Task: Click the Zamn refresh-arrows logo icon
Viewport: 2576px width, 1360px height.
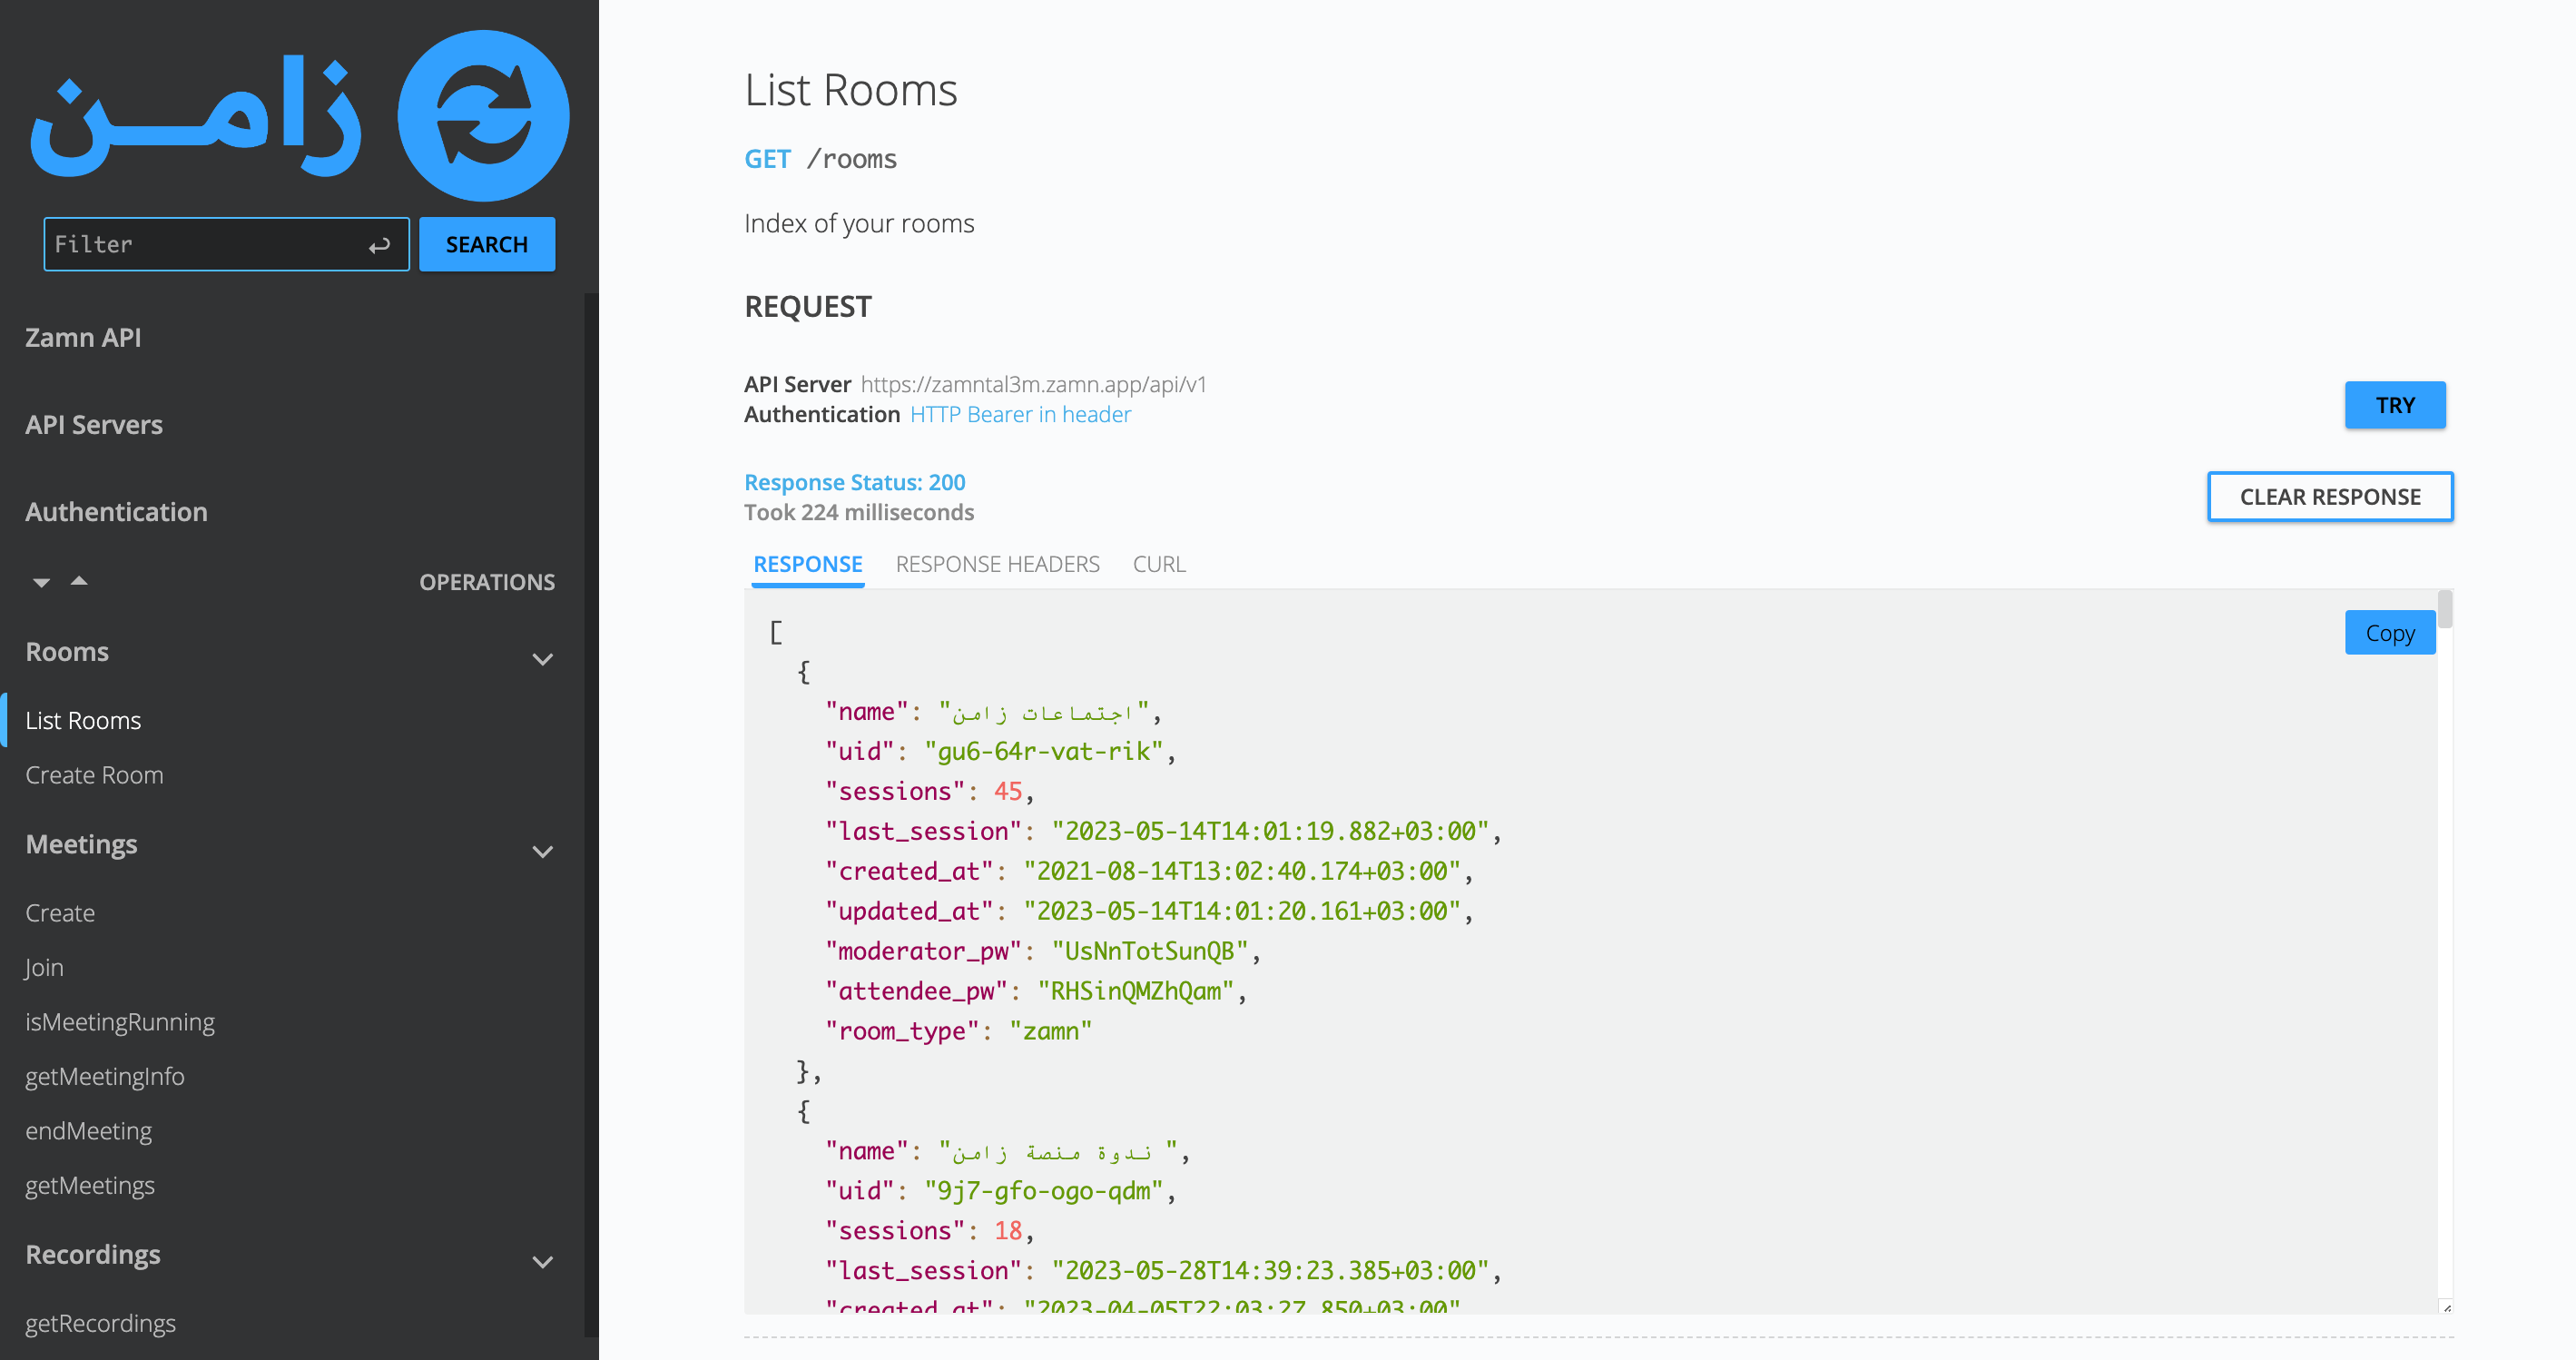Action: [x=484, y=115]
